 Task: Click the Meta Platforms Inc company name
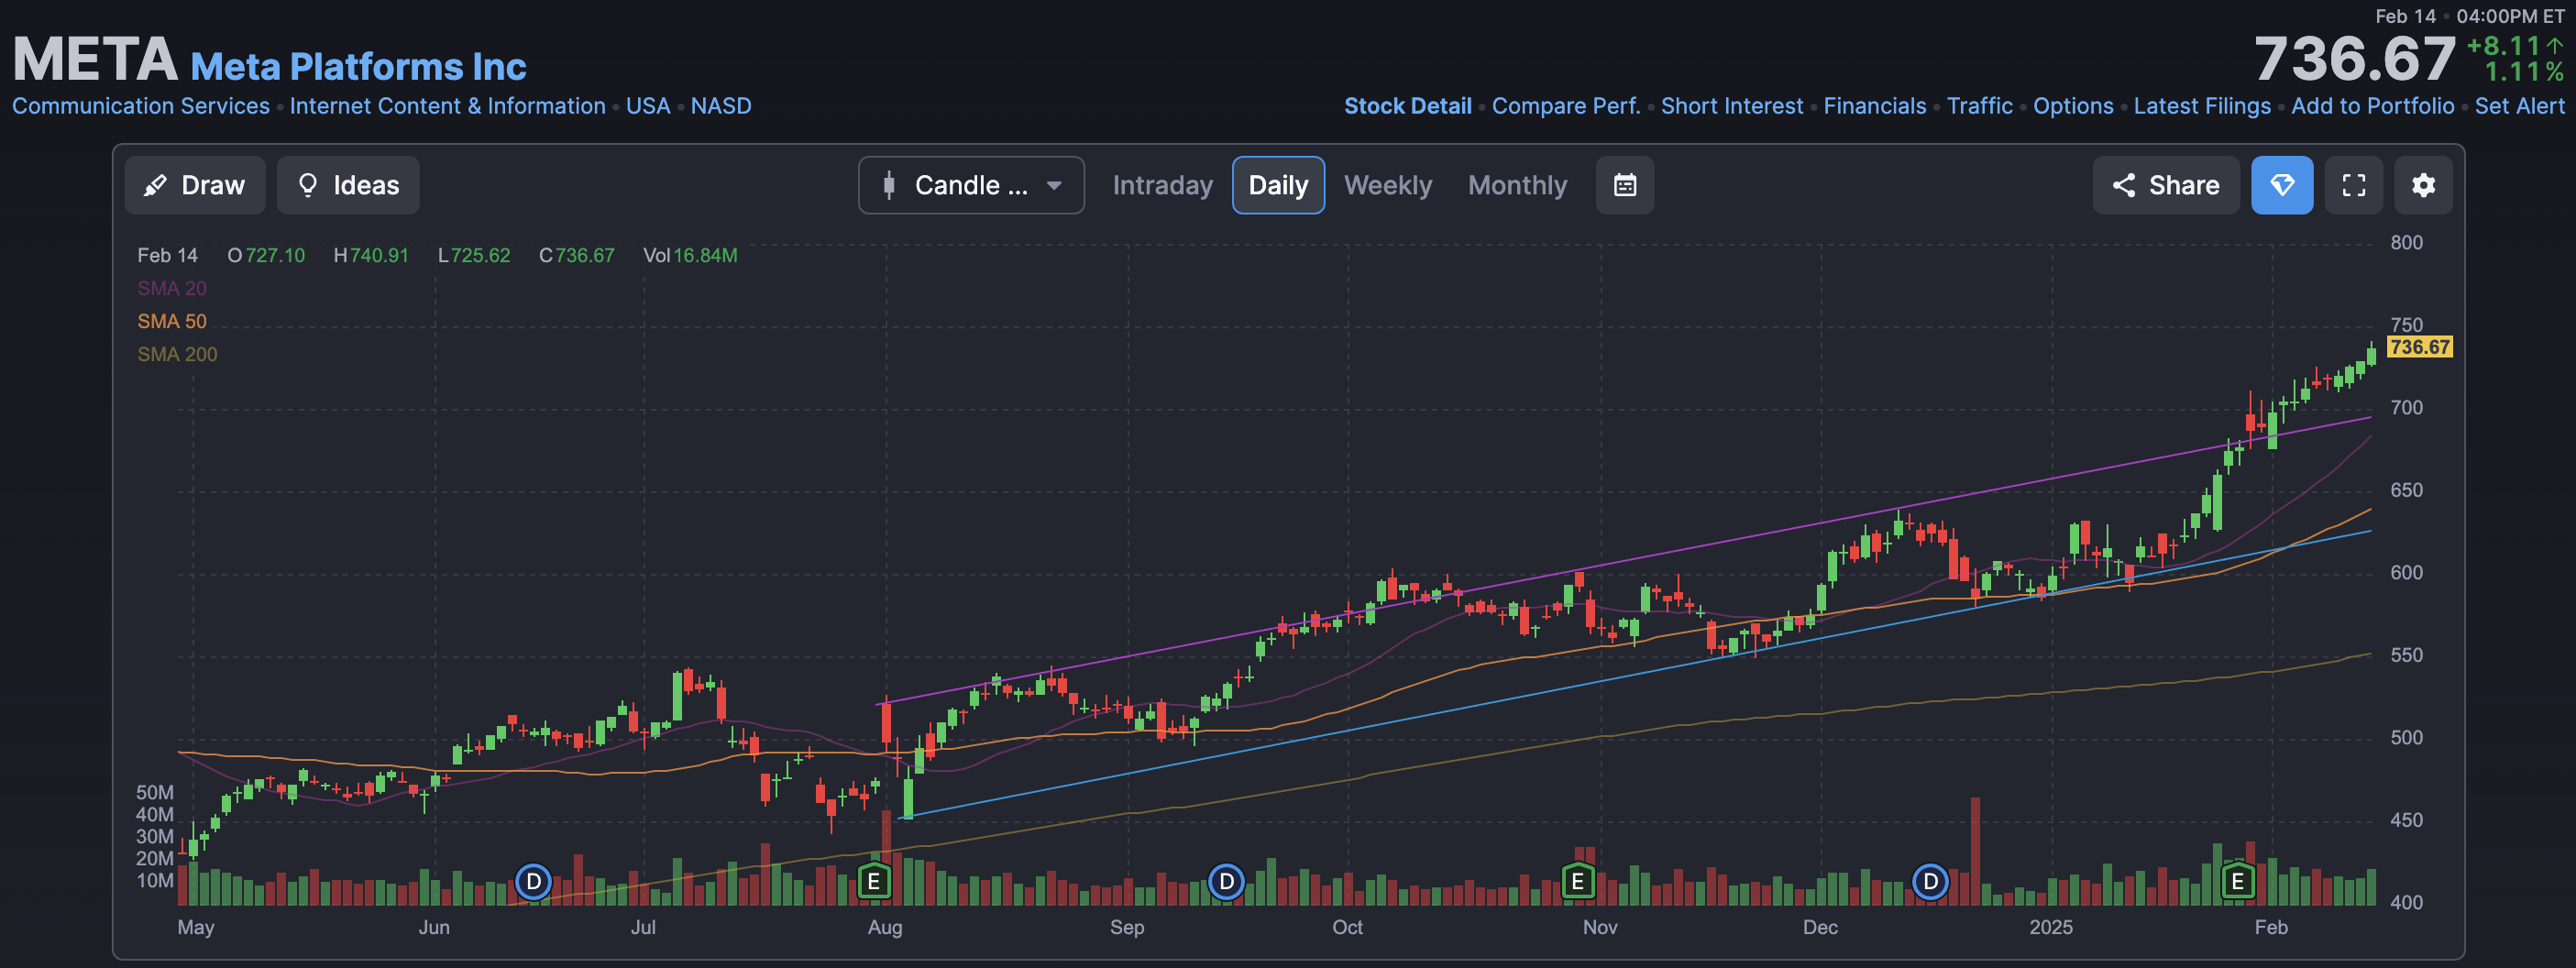click(358, 66)
